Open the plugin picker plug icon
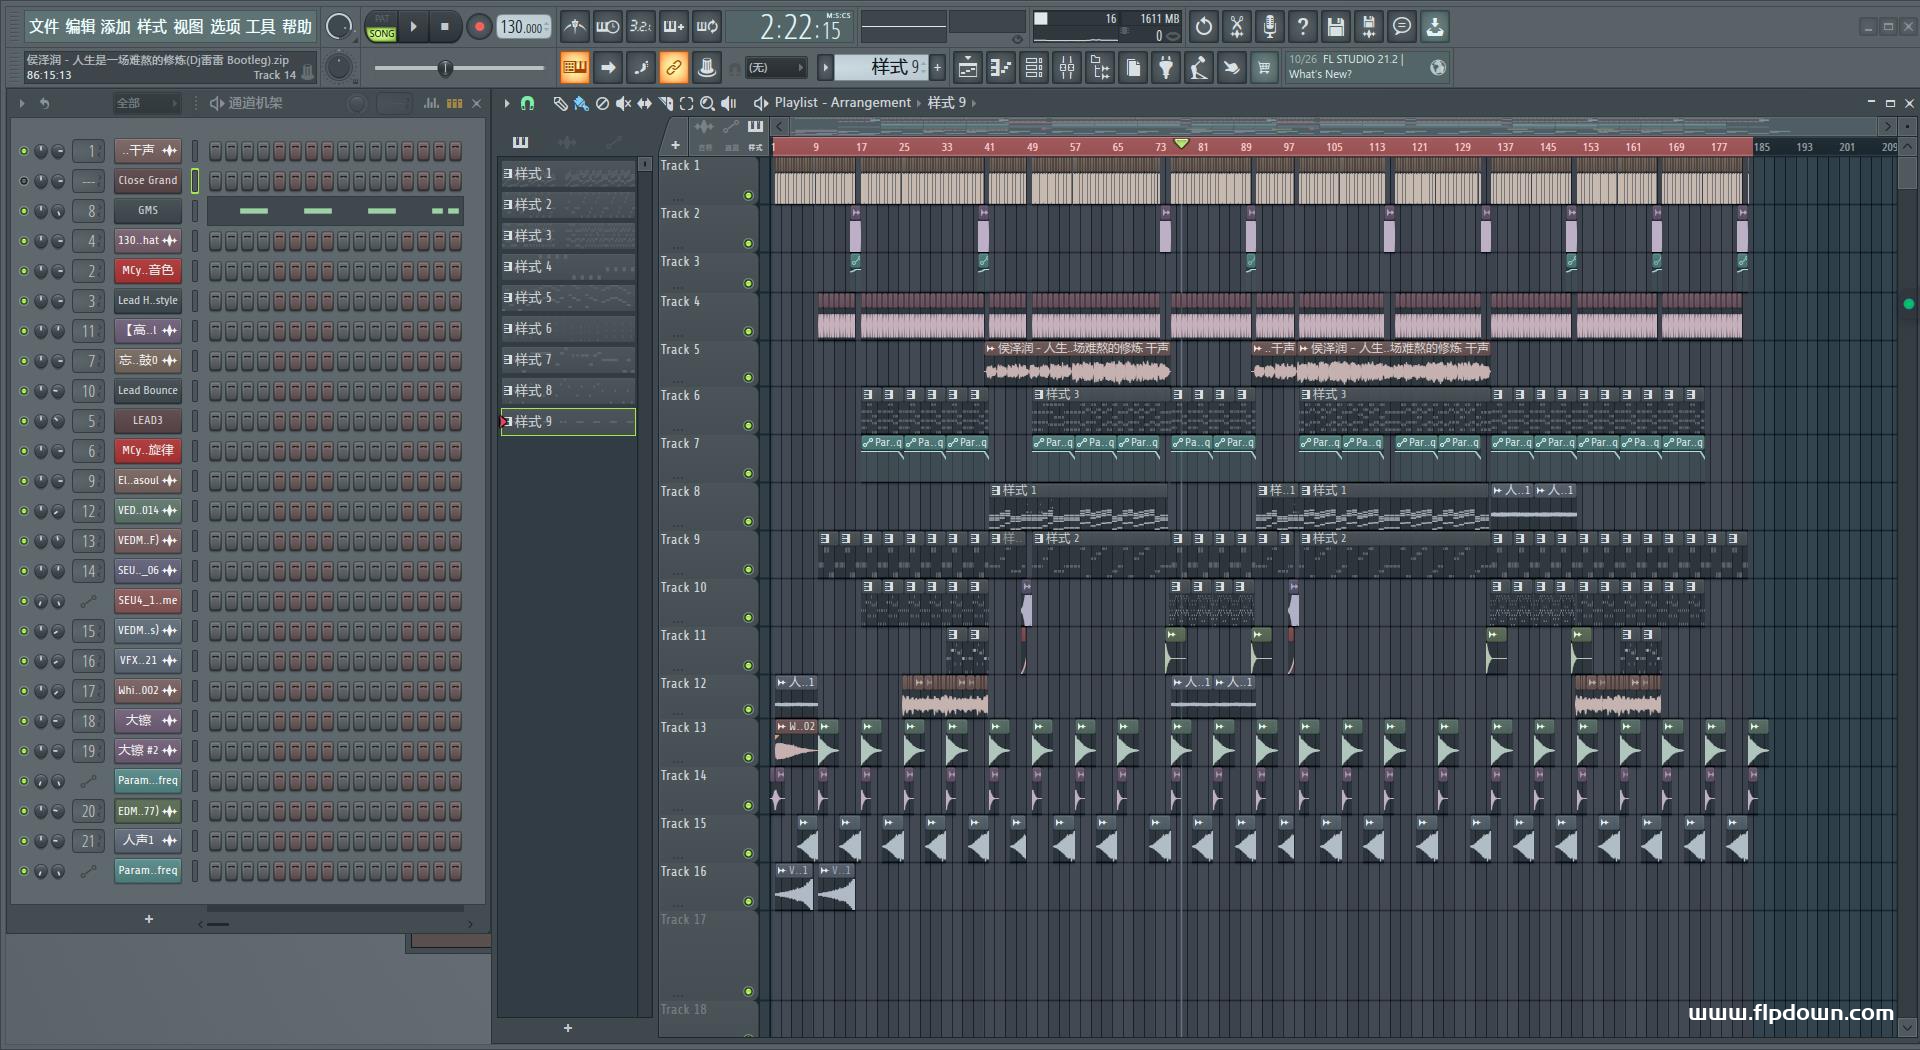 1166,68
